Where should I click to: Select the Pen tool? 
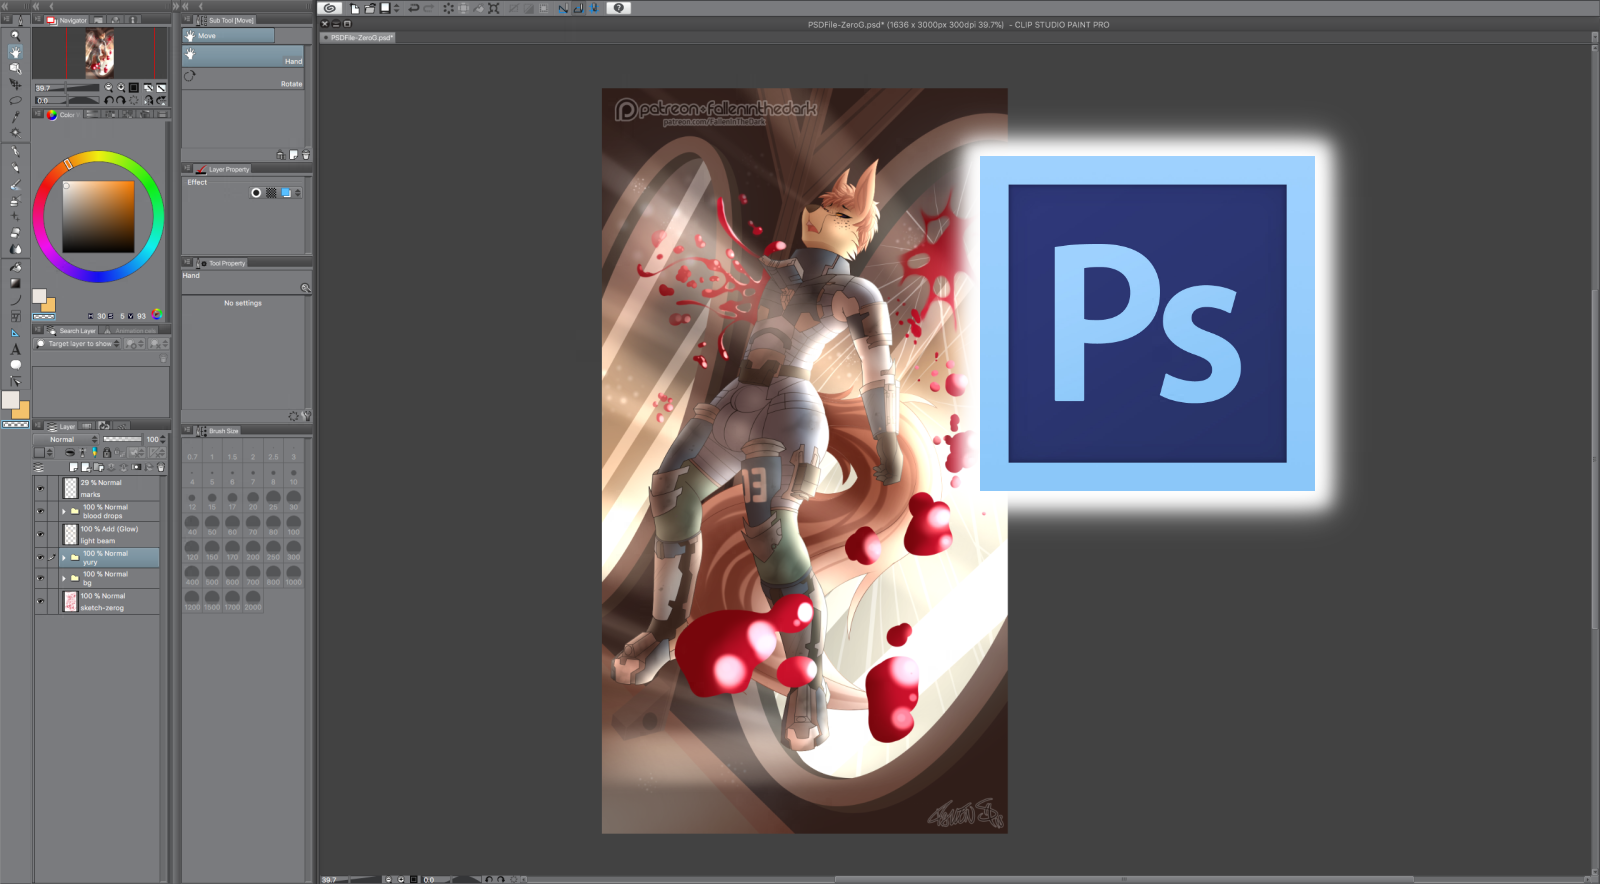(x=15, y=152)
